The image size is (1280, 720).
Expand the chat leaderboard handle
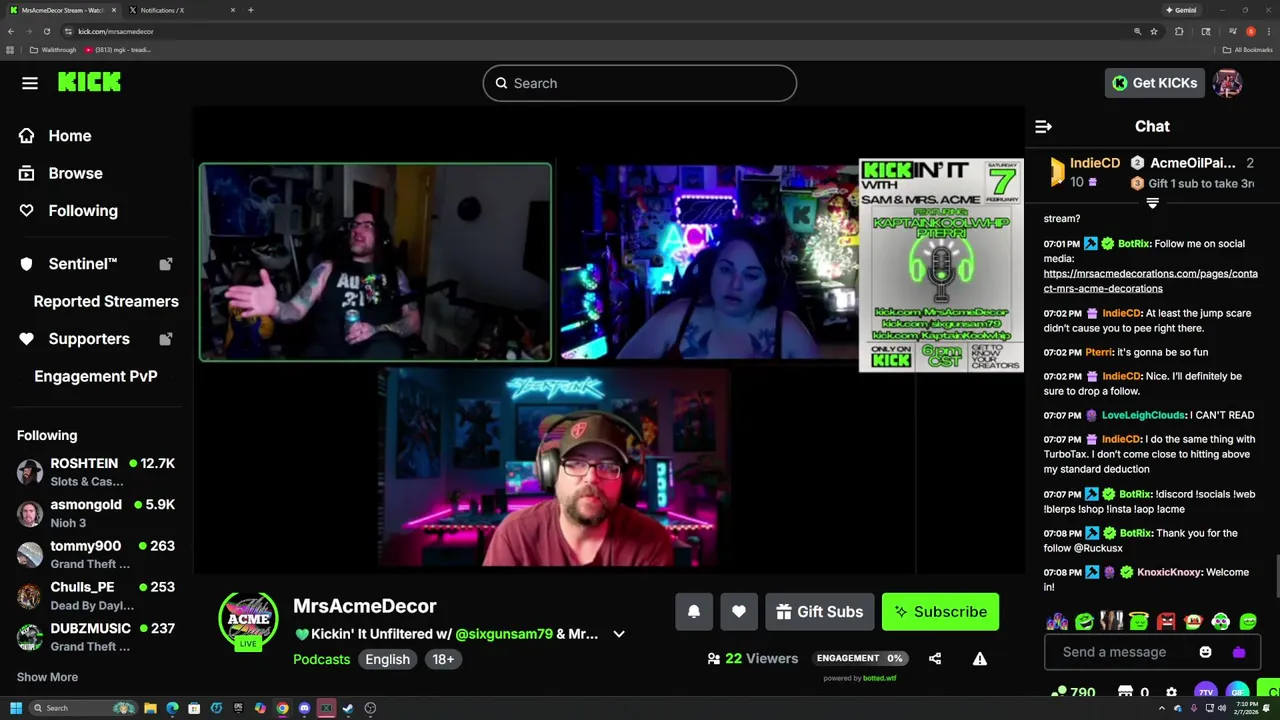pyautogui.click(x=1152, y=203)
